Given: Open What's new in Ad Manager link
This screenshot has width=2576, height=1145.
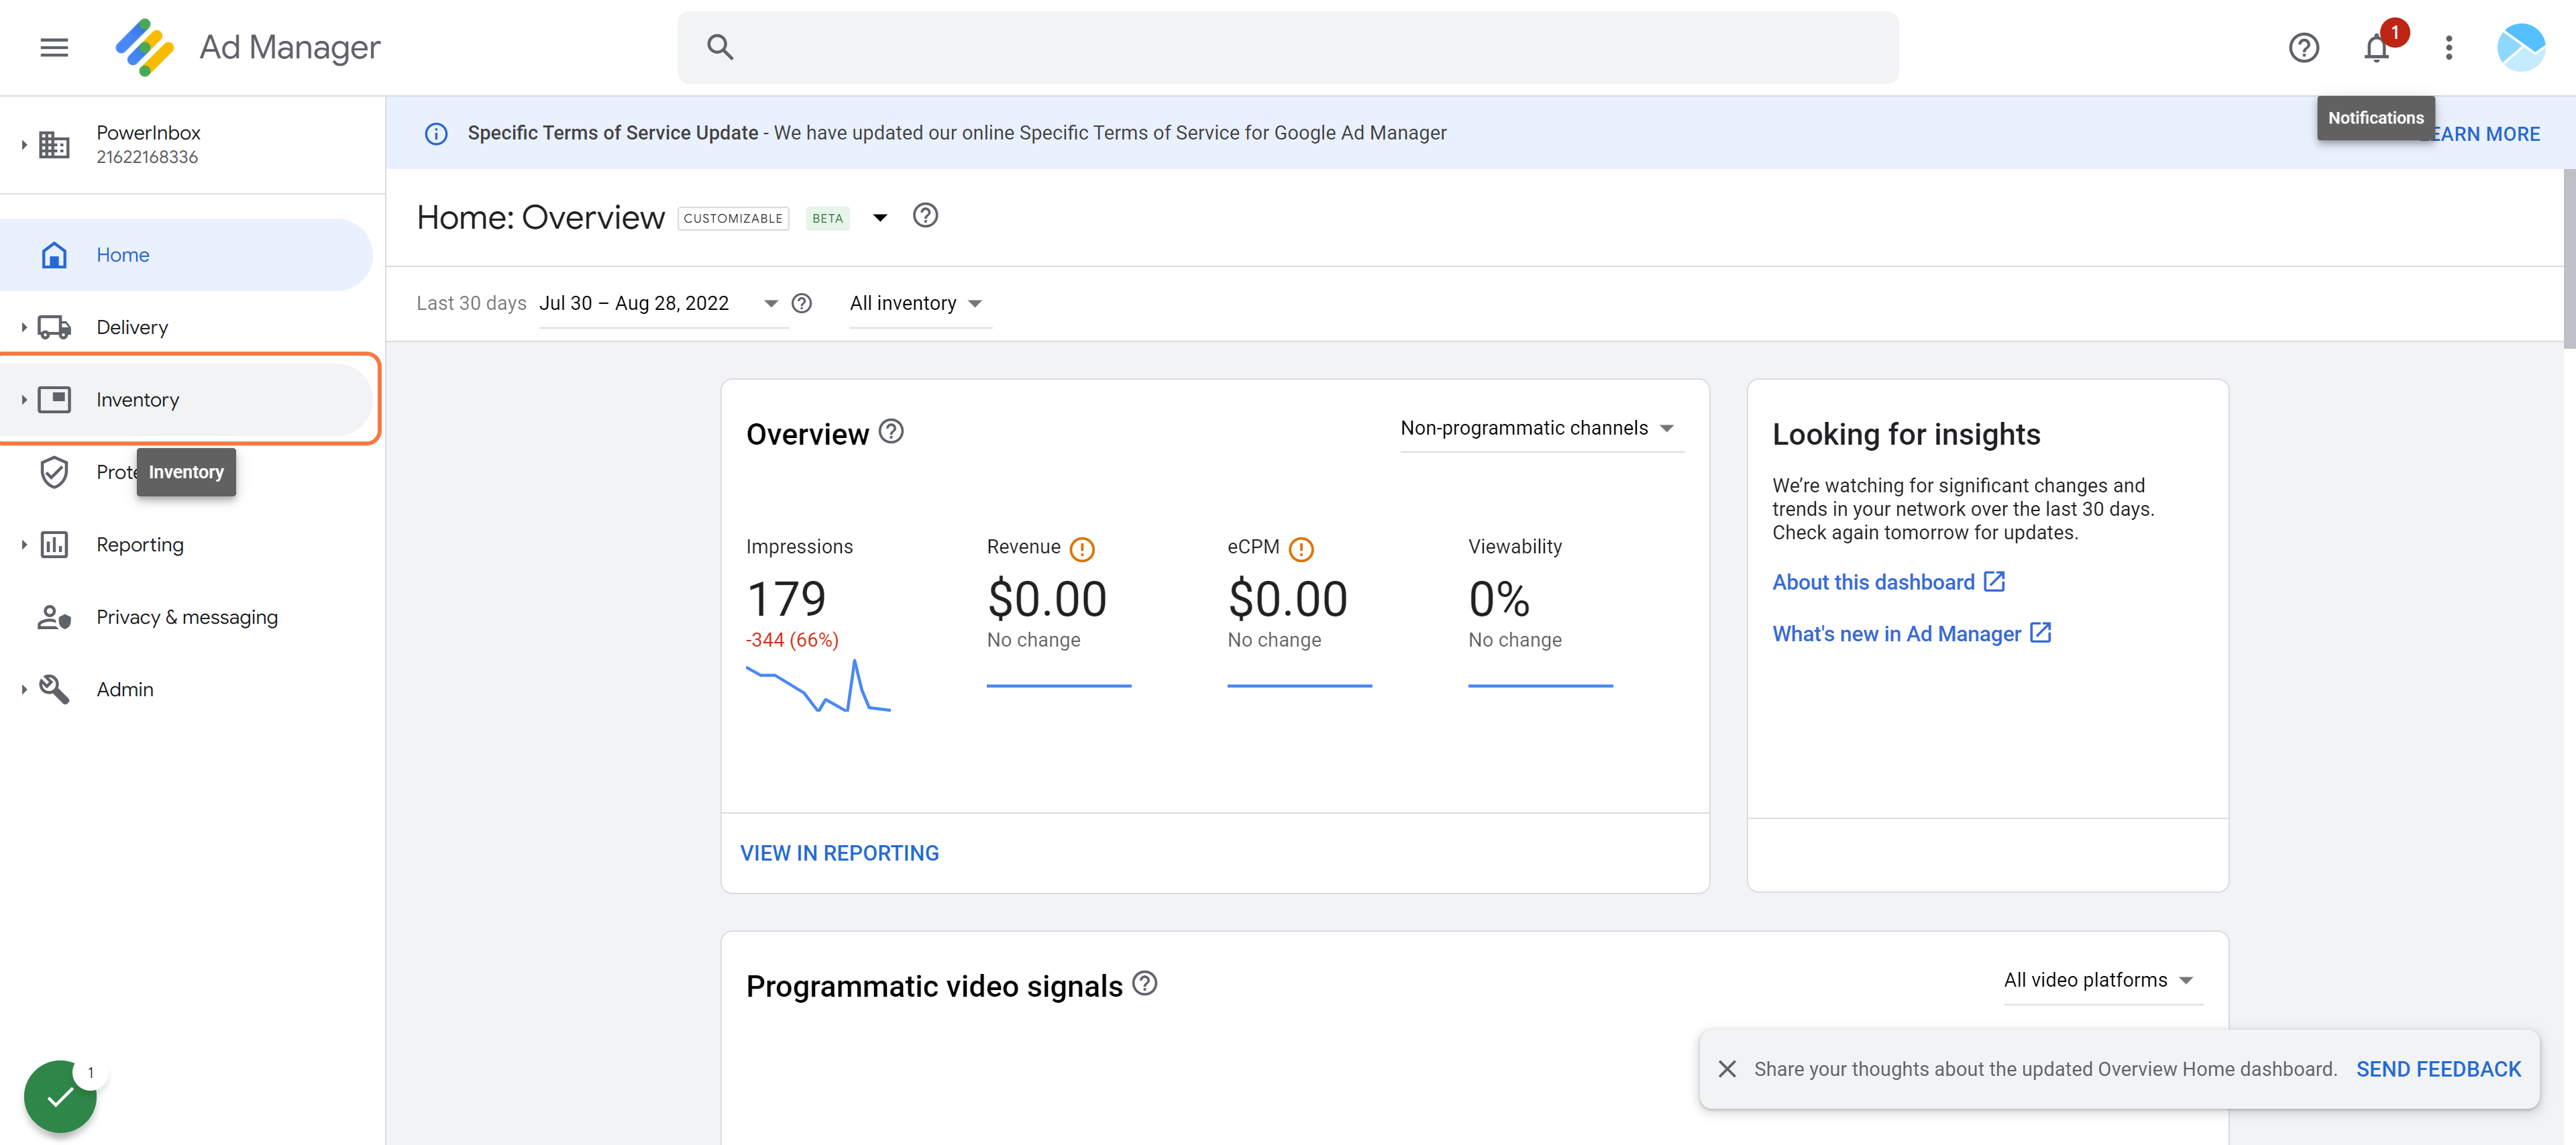Looking at the screenshot, I should click(x=1912, y=634).
